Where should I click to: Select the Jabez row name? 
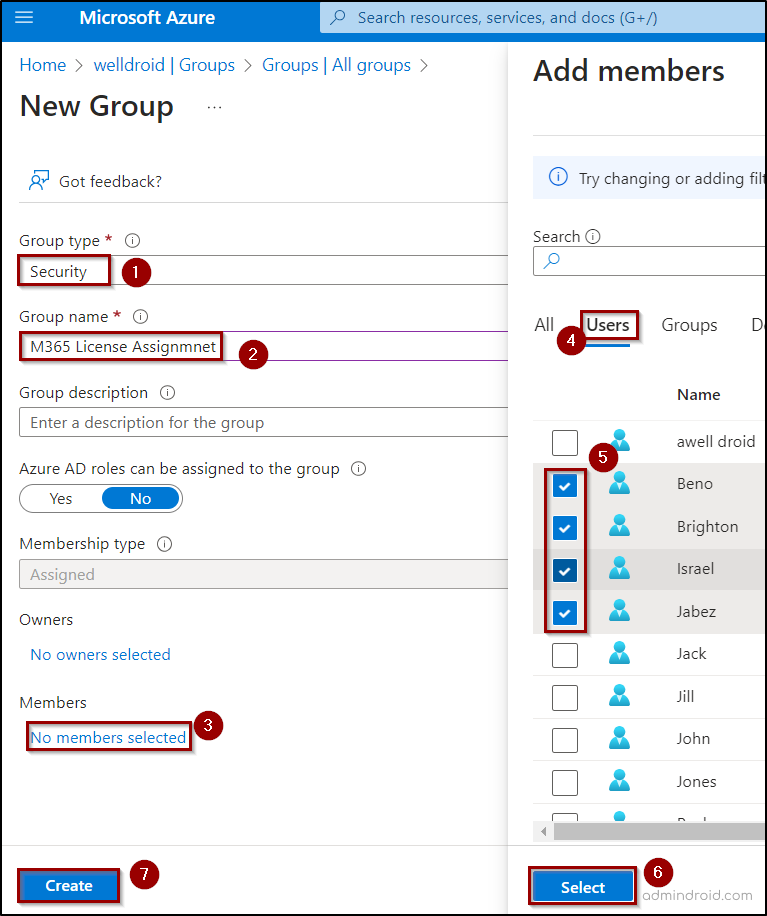(696, 612)
